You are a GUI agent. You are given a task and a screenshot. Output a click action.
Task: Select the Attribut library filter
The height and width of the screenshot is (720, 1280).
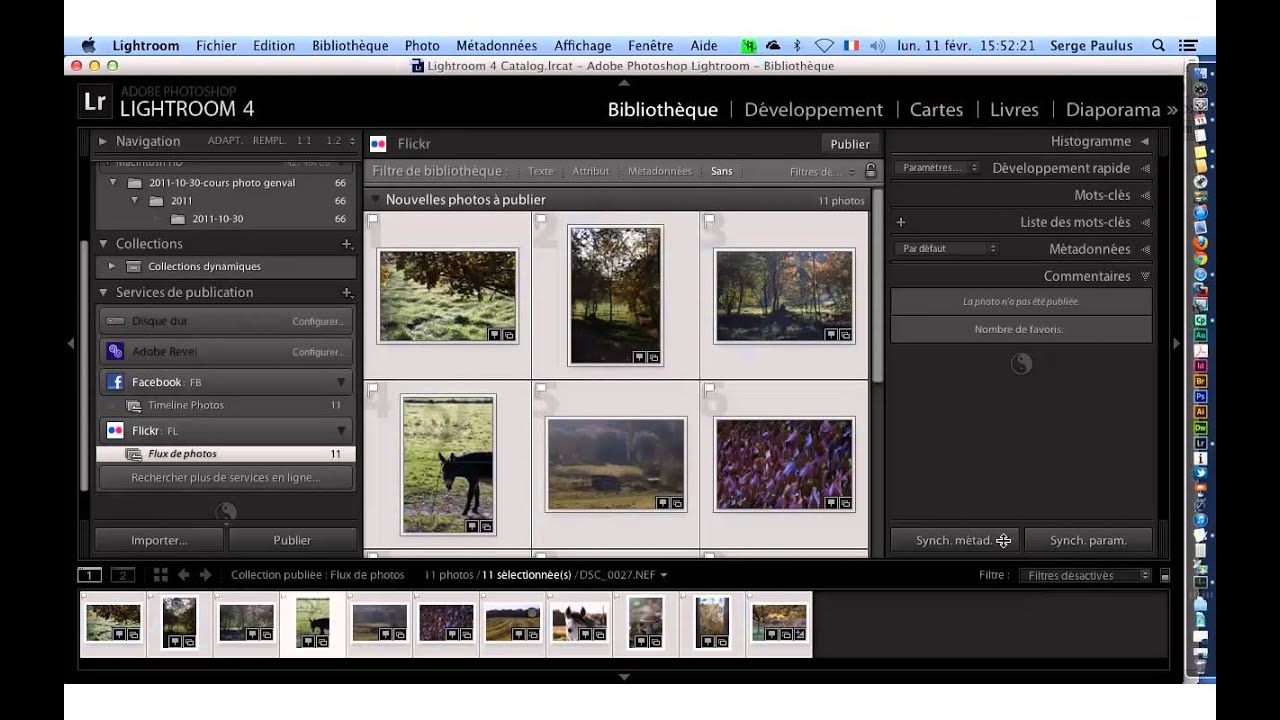point(591,171)
